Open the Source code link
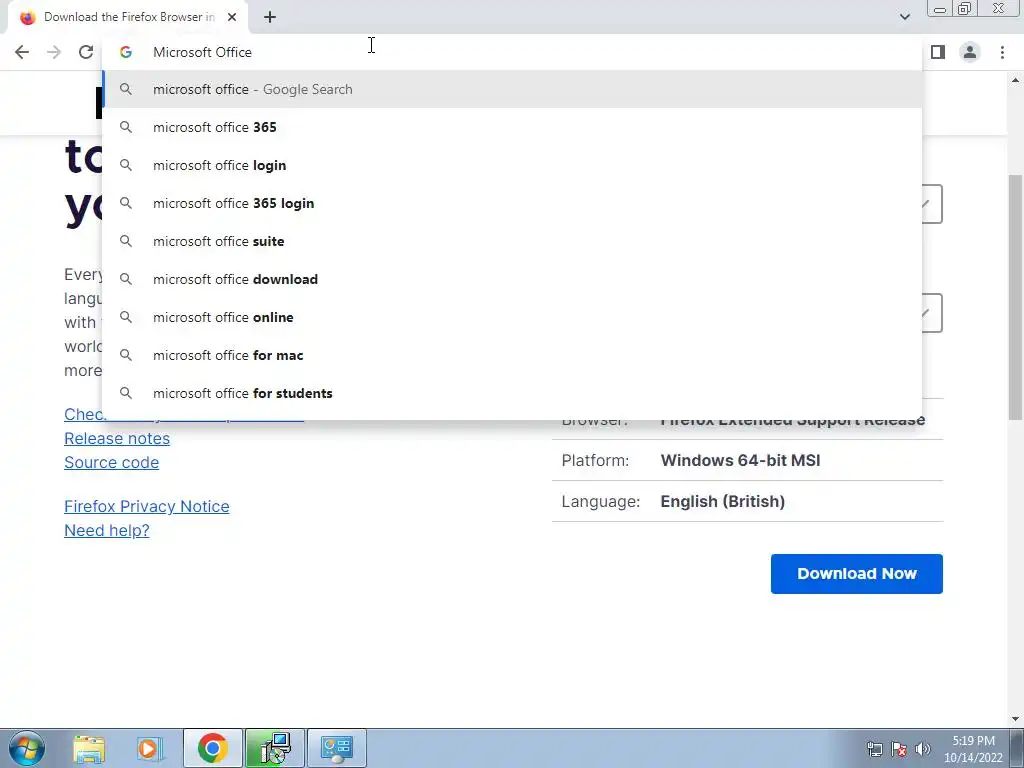 [112, 462]
